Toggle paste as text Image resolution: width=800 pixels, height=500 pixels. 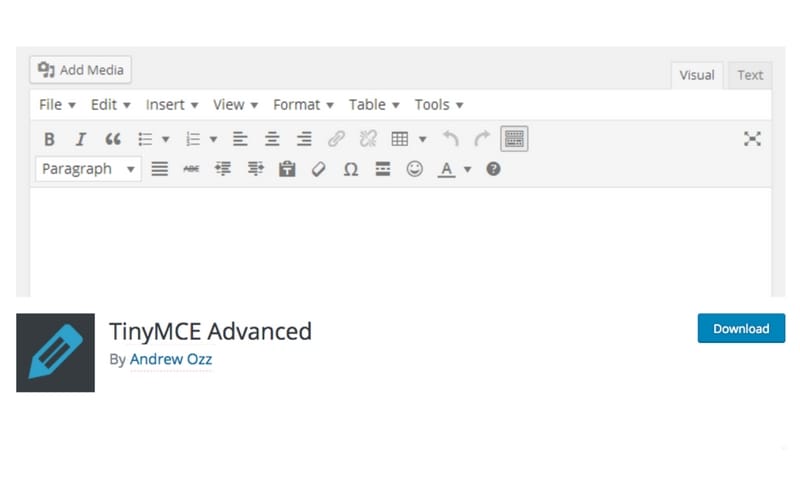point(287,169)
